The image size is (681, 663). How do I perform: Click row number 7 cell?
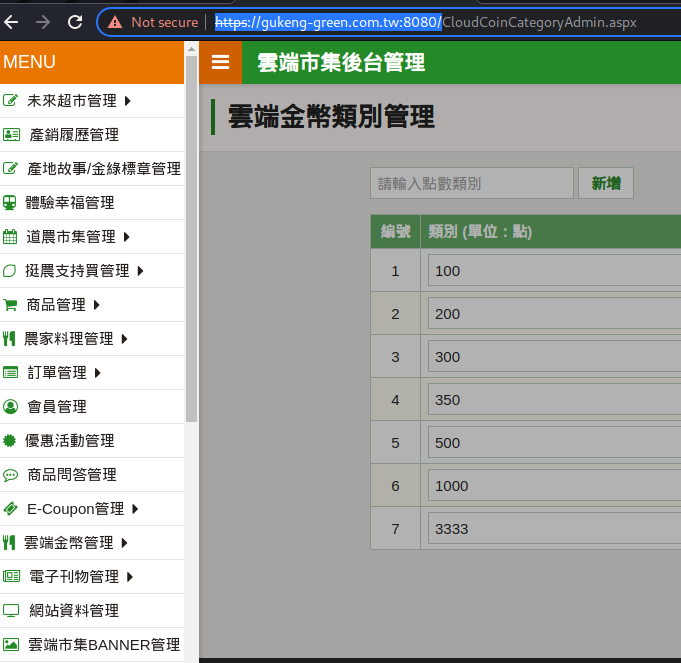point(395,528)
